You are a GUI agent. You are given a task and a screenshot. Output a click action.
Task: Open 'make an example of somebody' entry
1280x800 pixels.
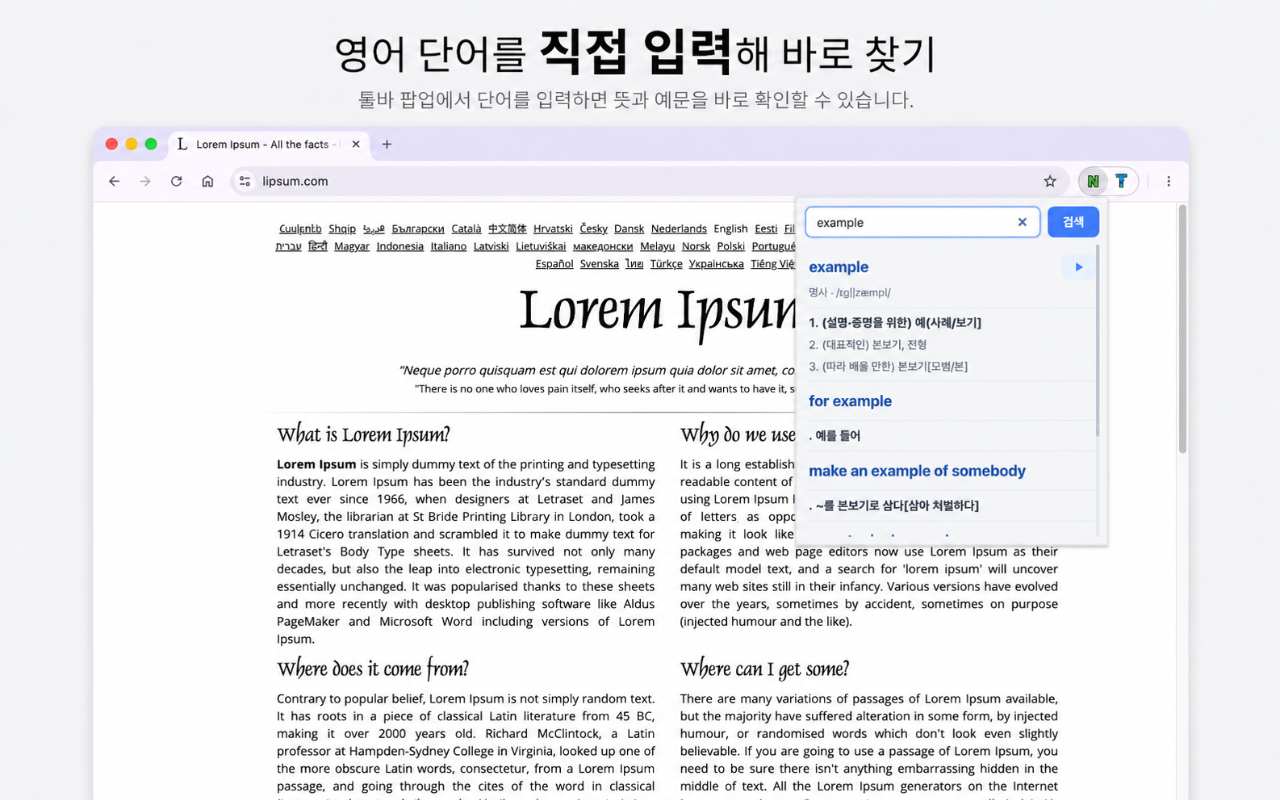click(x=917, y=471)
